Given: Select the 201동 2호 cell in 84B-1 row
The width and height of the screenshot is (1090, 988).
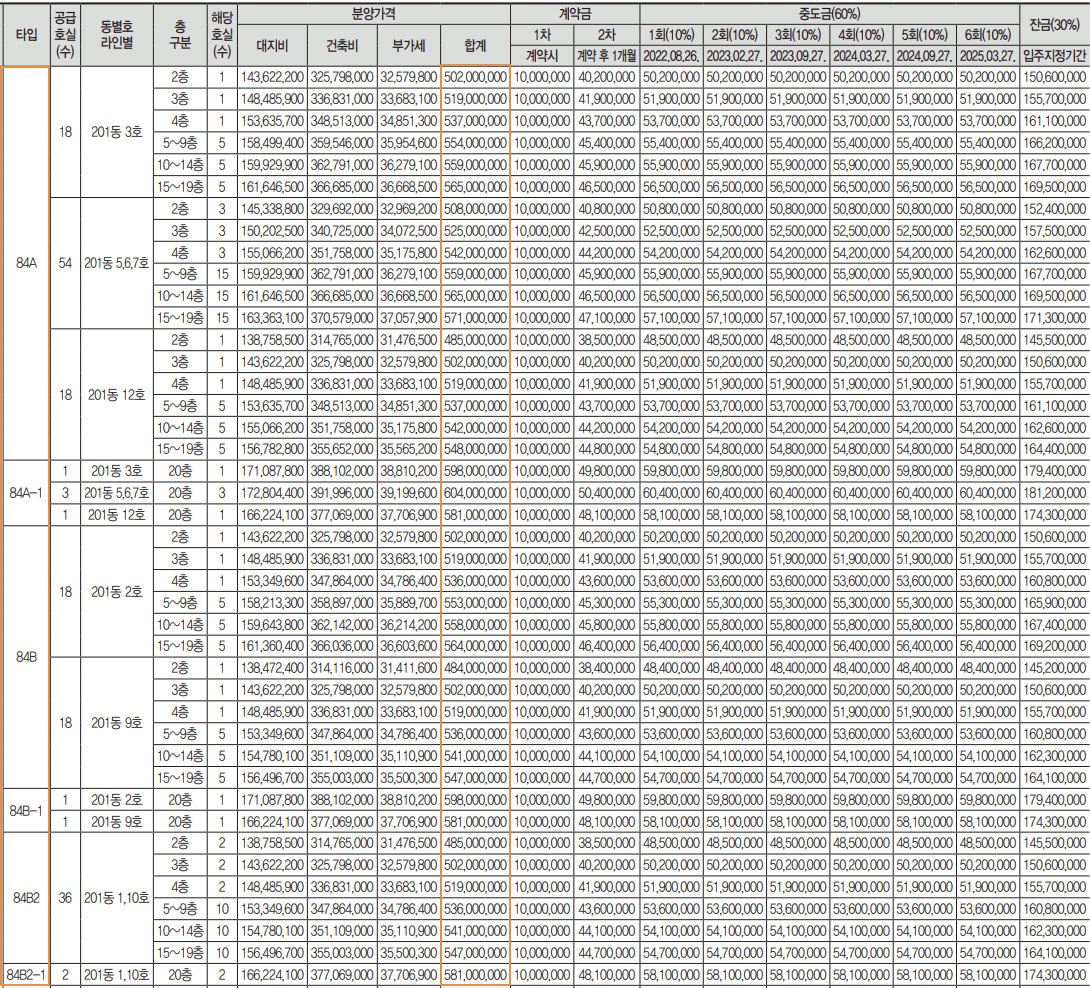Looking at the screenshot, I should (117, 800).
